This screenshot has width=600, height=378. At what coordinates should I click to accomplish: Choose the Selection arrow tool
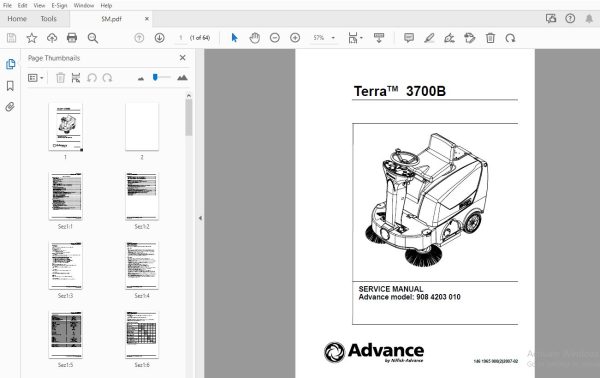[x=234, y=38]
